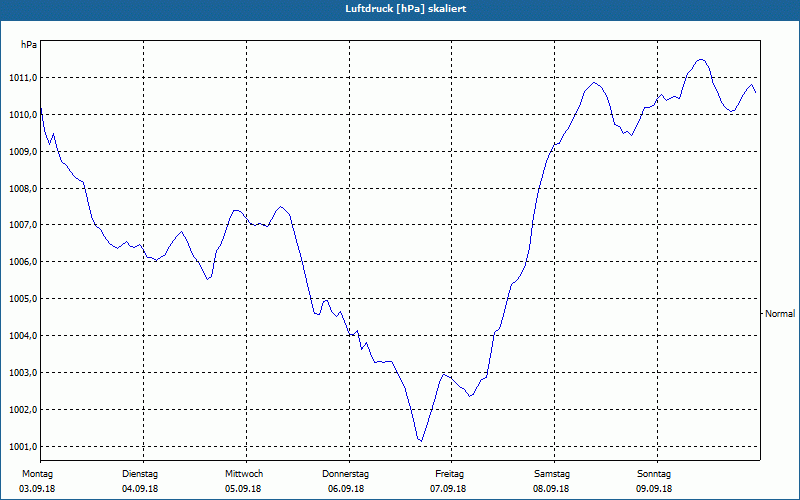Viewport: 800px width, 500px height.
Task: Click the 1004,0 axis value
Action: pos(23,336)
